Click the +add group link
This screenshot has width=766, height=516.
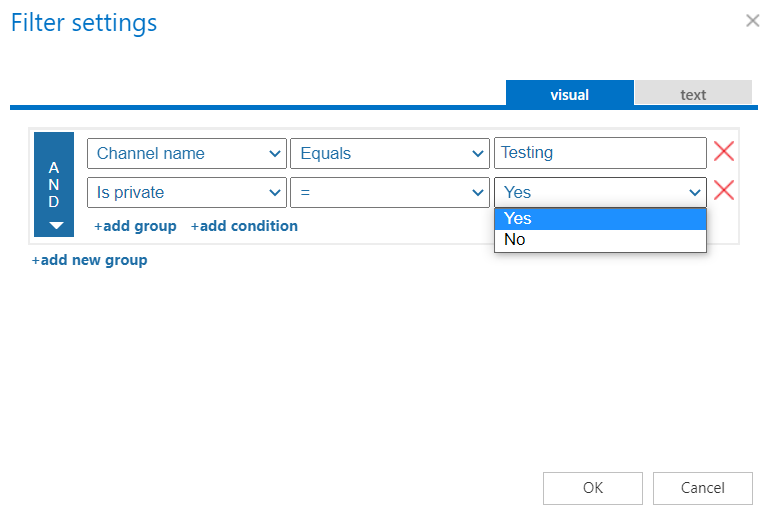[135, 226]
